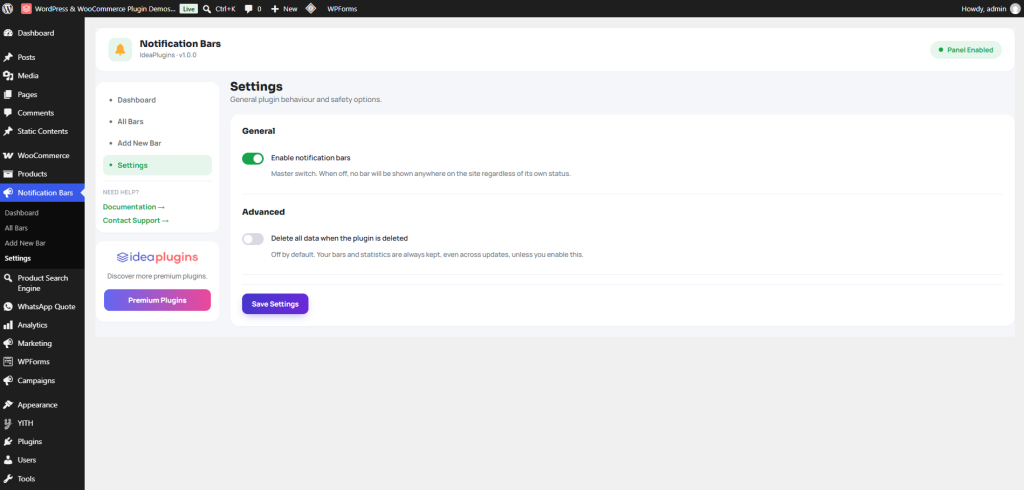The width and height of the screenshot is (1024, 490).
Task: Click the Static Contents pin icon
Action: click(8, 131)
